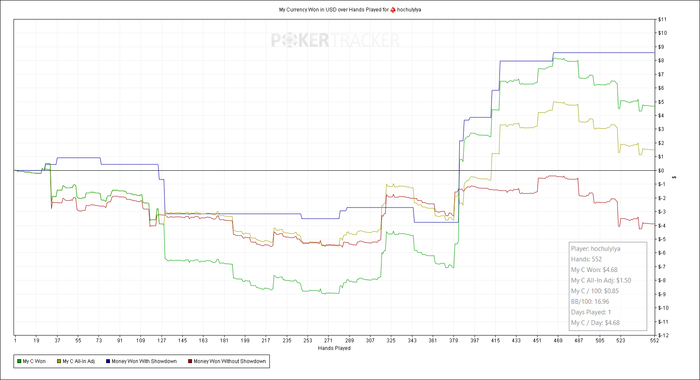700x380 pixels.
Task: Click the 271 x-axis tick label
Action: click(x=328, y=340)
